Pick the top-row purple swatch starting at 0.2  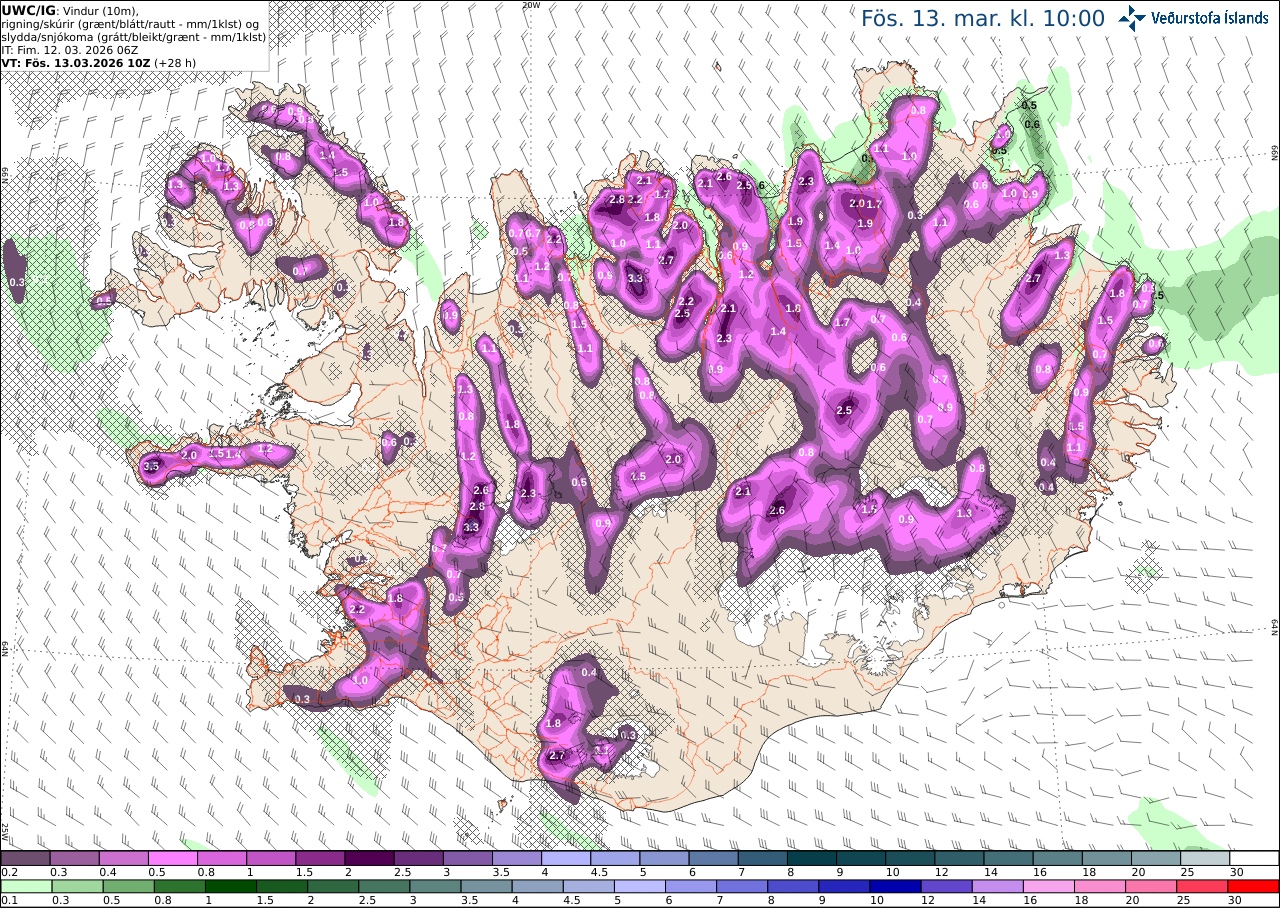coord(25,858)
